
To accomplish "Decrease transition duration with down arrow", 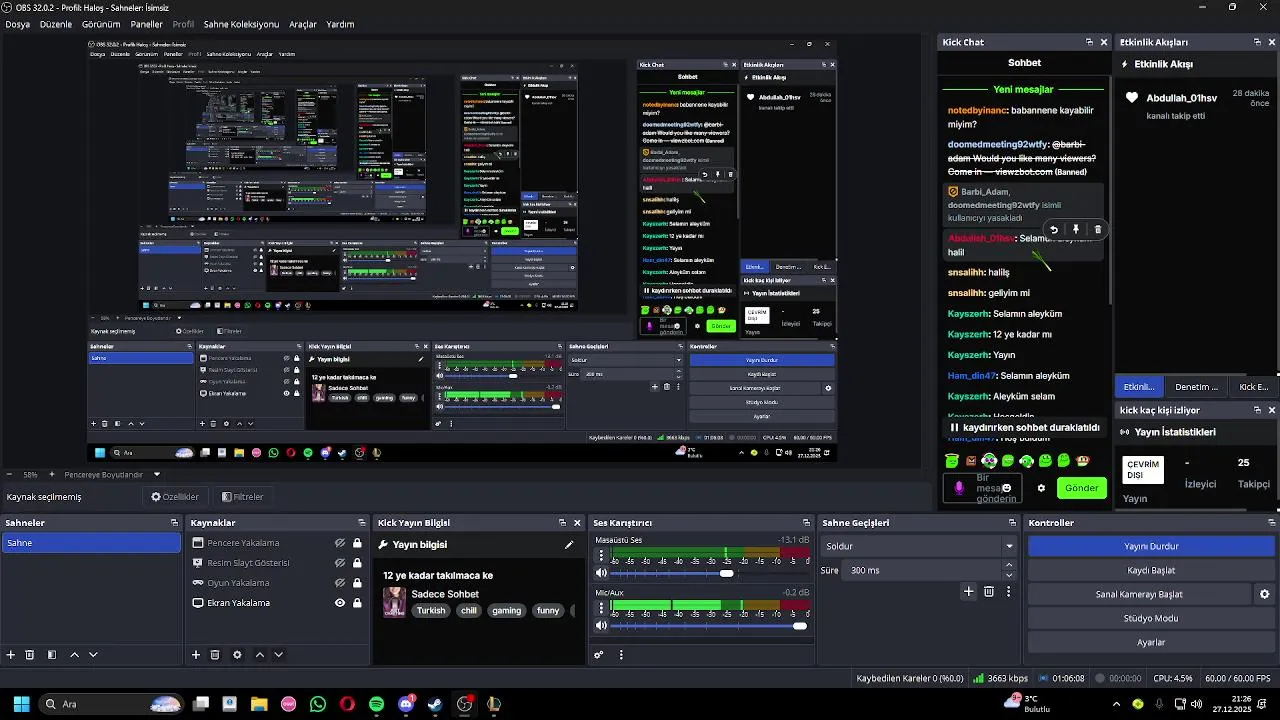I will [1008, 575].
